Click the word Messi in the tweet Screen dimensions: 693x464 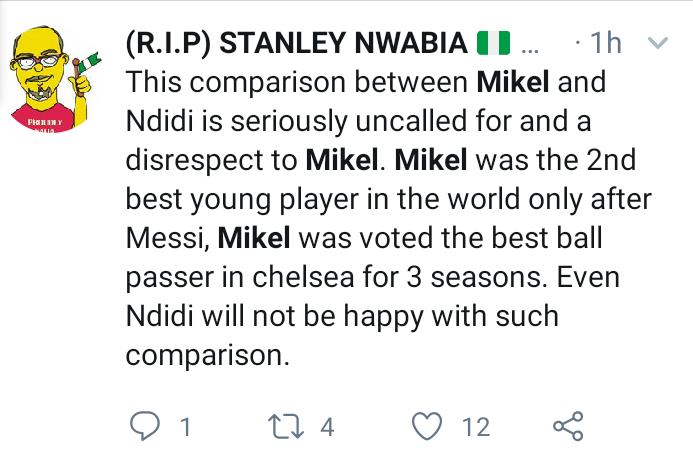click(x=164, y=239)
